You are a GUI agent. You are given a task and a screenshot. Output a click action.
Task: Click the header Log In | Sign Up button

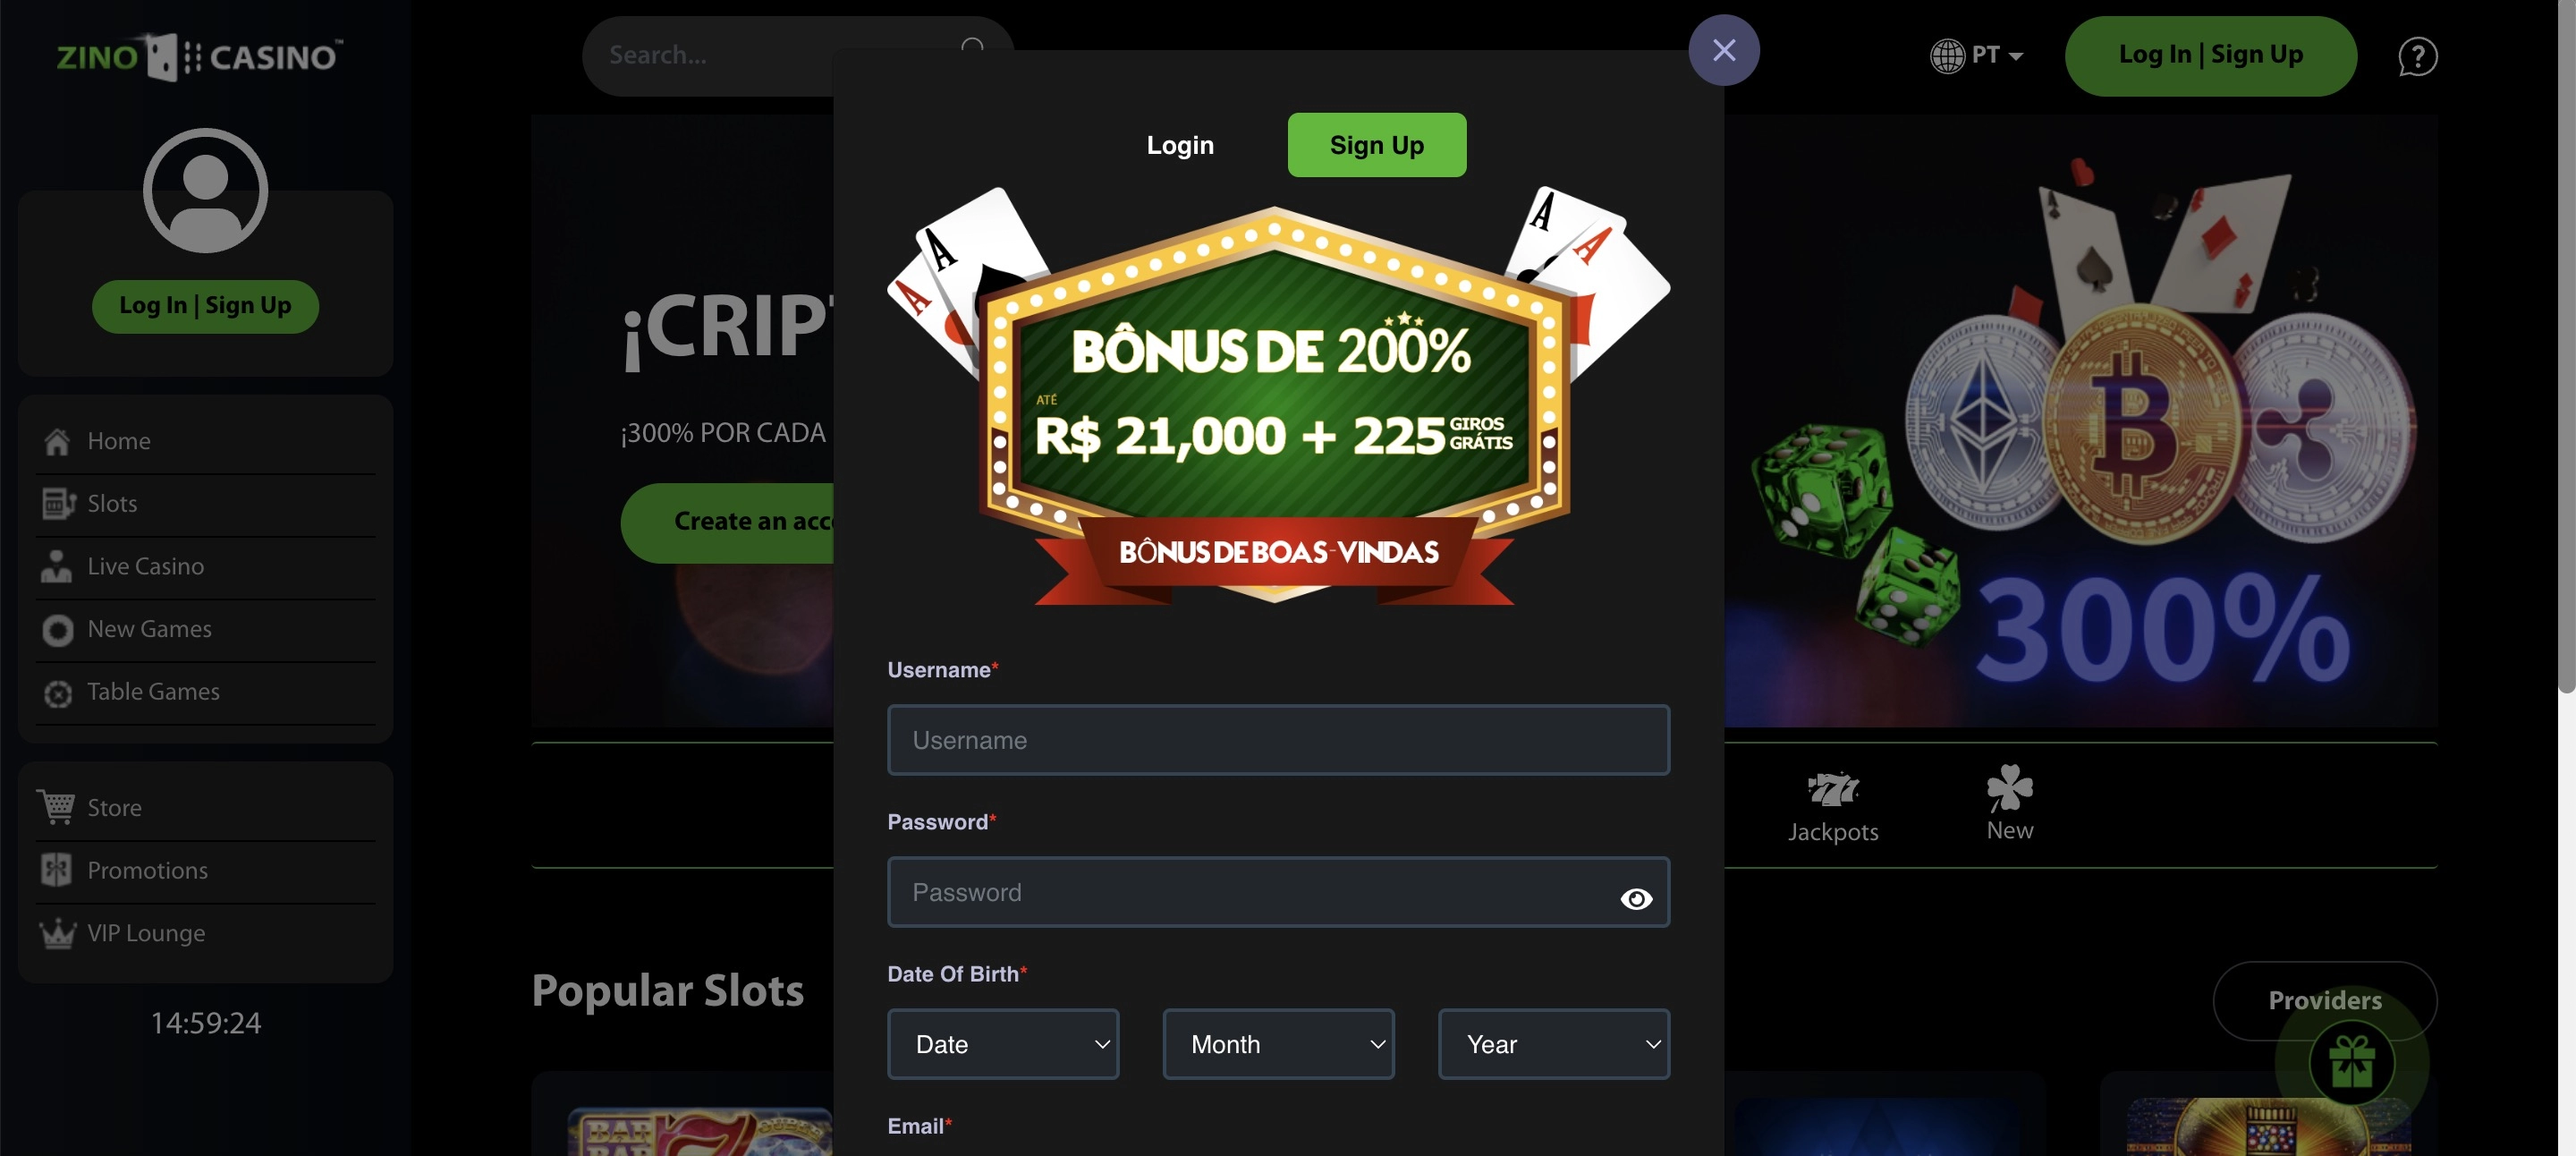[x=2210, y=55]
